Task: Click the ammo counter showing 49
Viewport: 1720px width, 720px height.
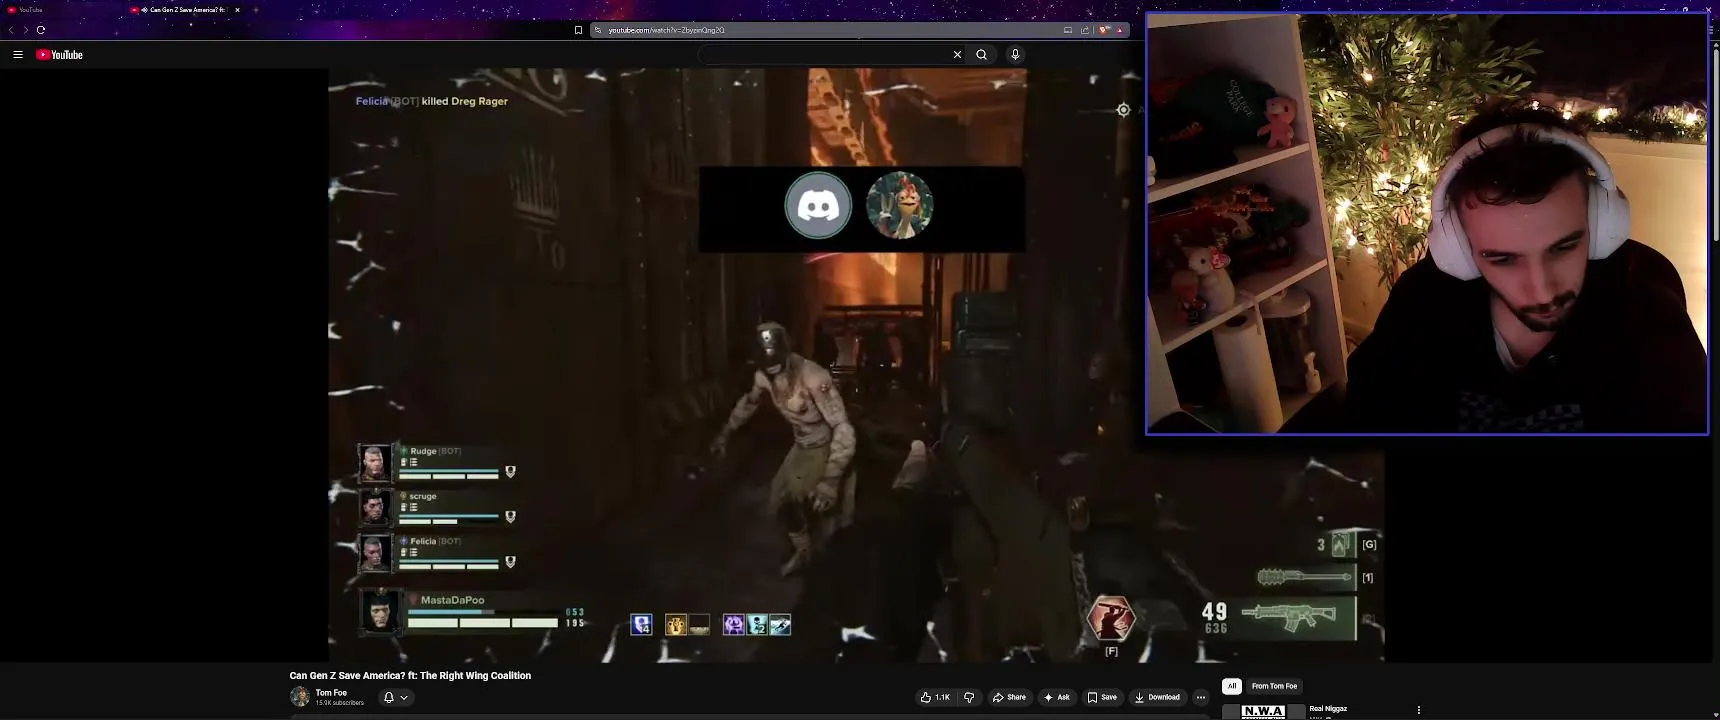Action: point(1214,612)
